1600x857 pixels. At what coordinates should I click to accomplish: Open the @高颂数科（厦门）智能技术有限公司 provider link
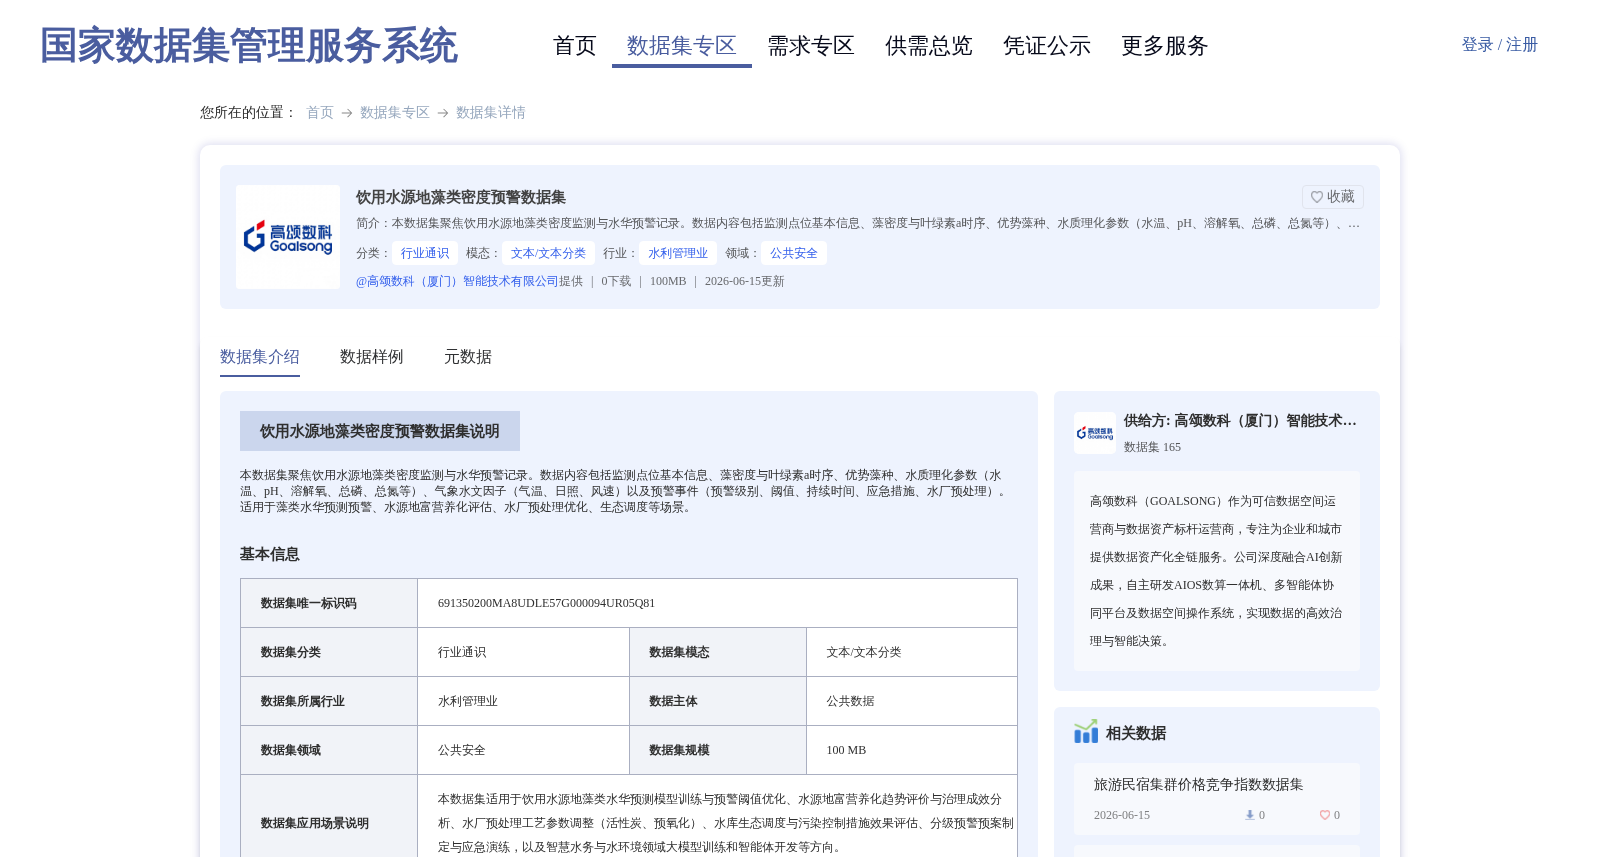click(457, 281)
